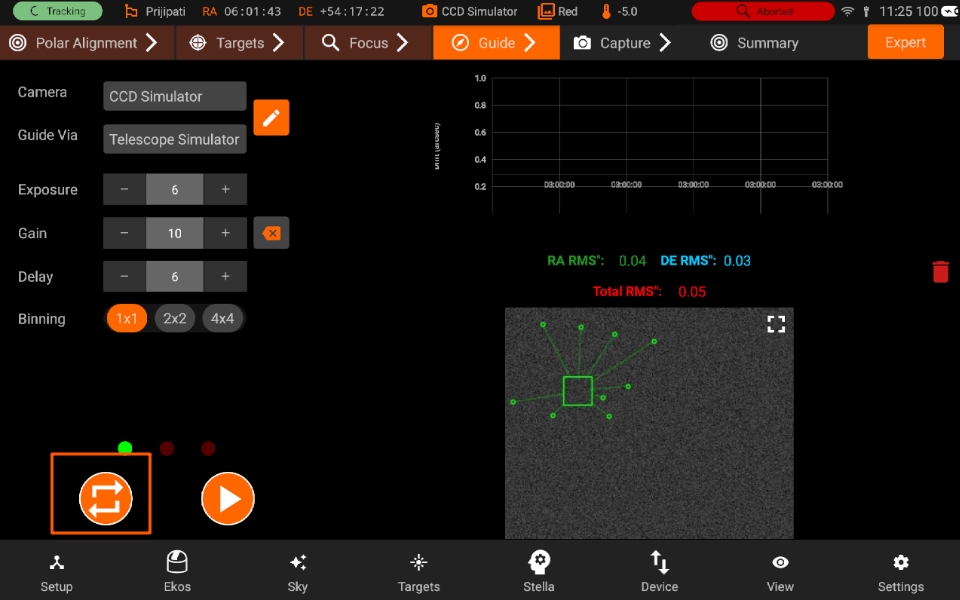Edit the camera and guide settings
Image resolution: width=960 pixels, height=600 pixels.
tap(271, 118)
